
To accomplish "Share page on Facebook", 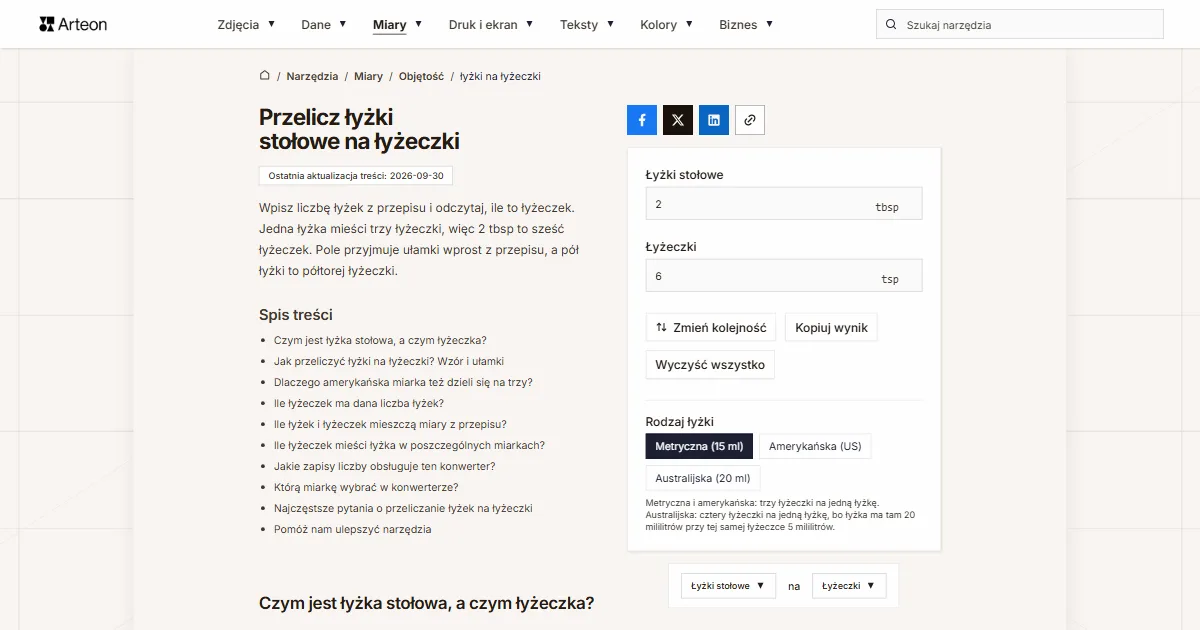I will [x=642, y=120].
